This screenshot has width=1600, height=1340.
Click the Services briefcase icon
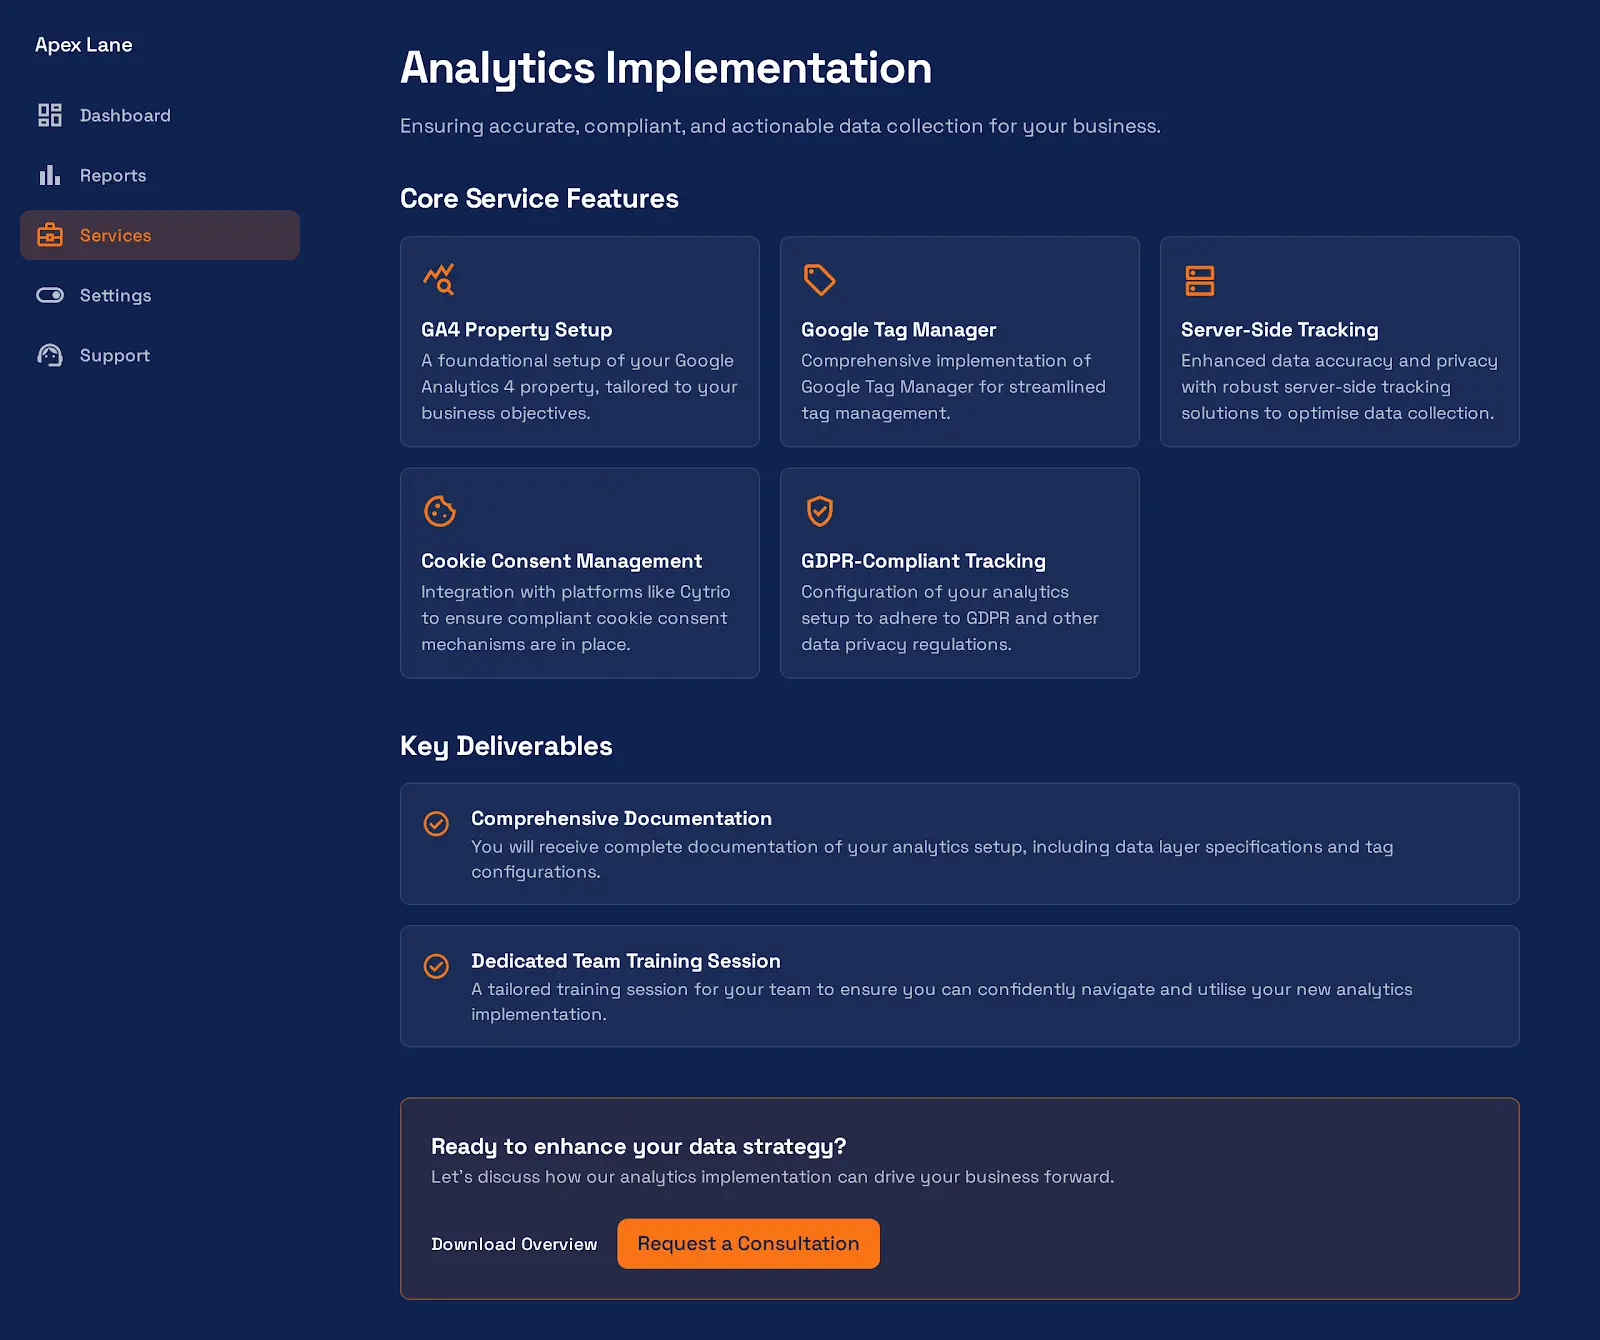[50, 235]
